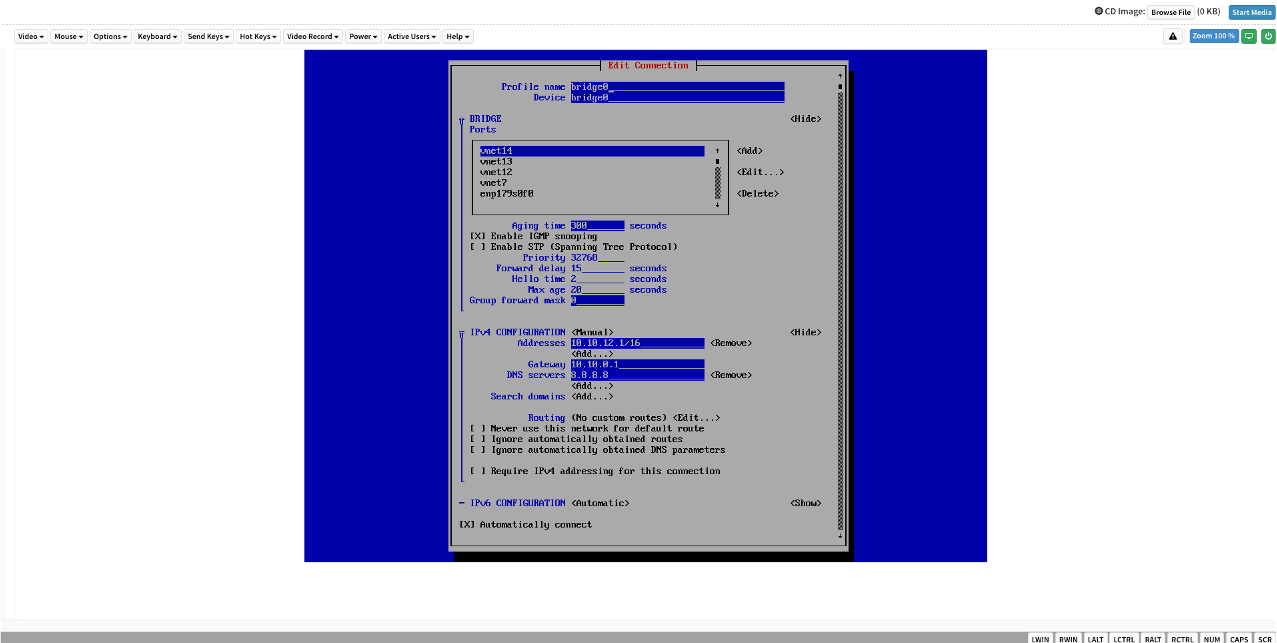The width and height of the screenshot is (1277, 643).
Task: Show the IPv6 CONFIGURATION section
Action: [805, 503]
